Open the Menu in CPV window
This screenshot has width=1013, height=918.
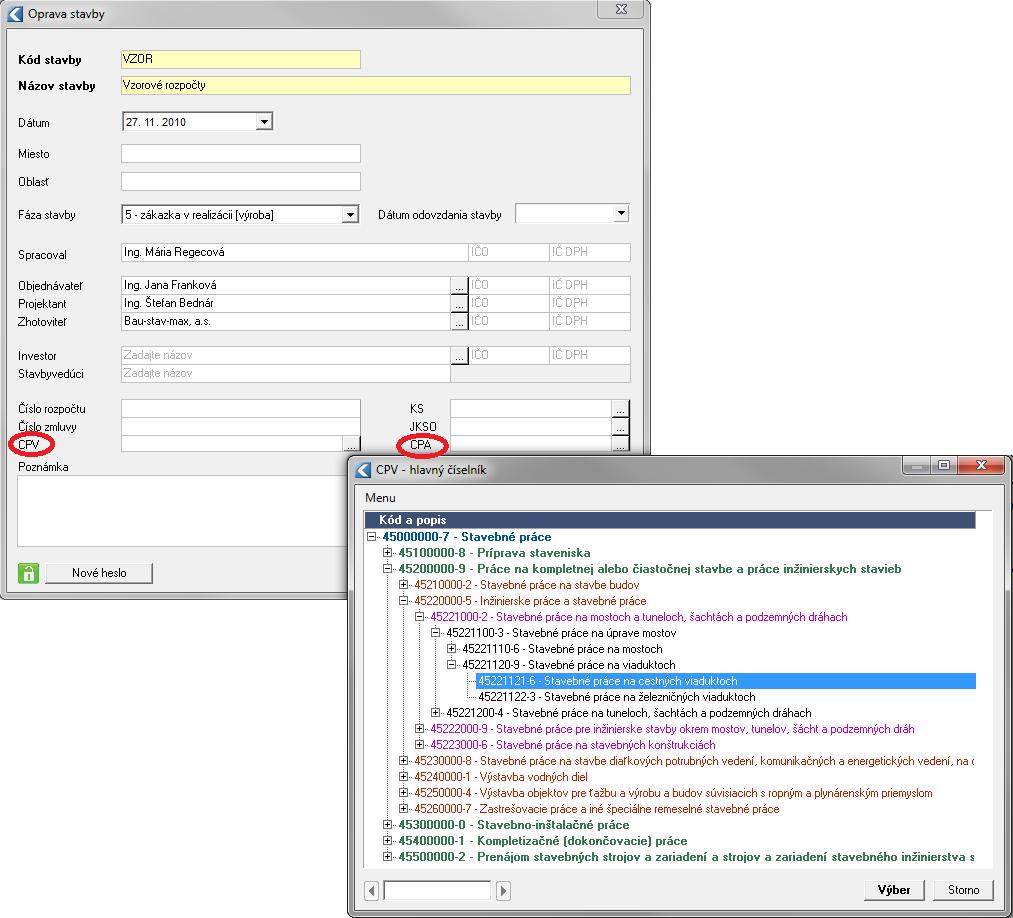(380, 498)
